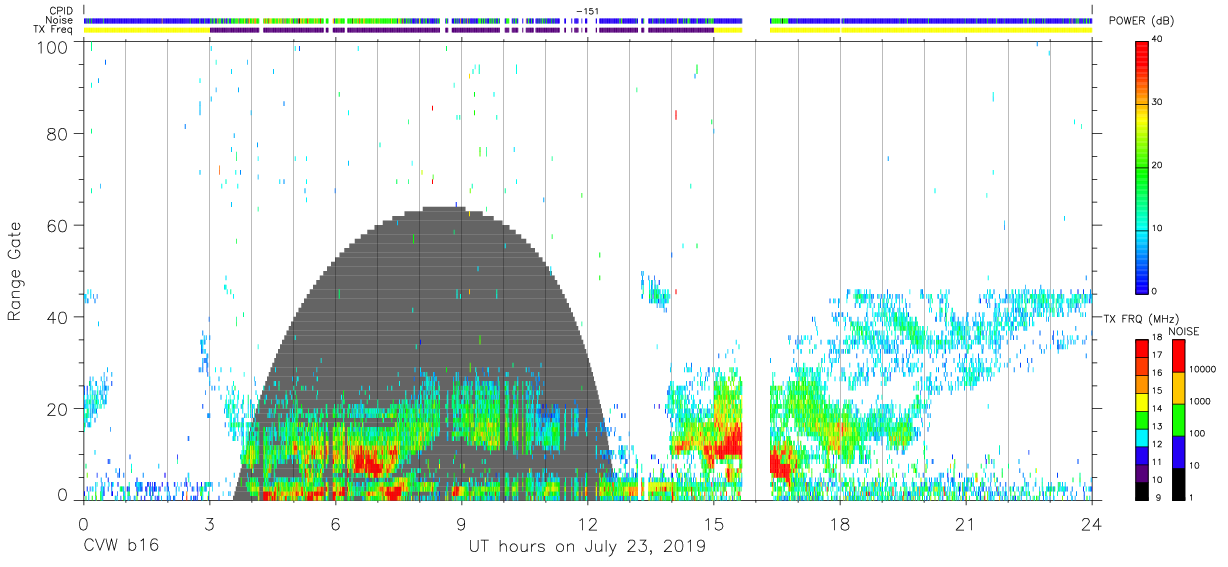1228x567 pixels.
Task: Click the 1 label on NOISE legend
Action: [x=1192, y=497]
